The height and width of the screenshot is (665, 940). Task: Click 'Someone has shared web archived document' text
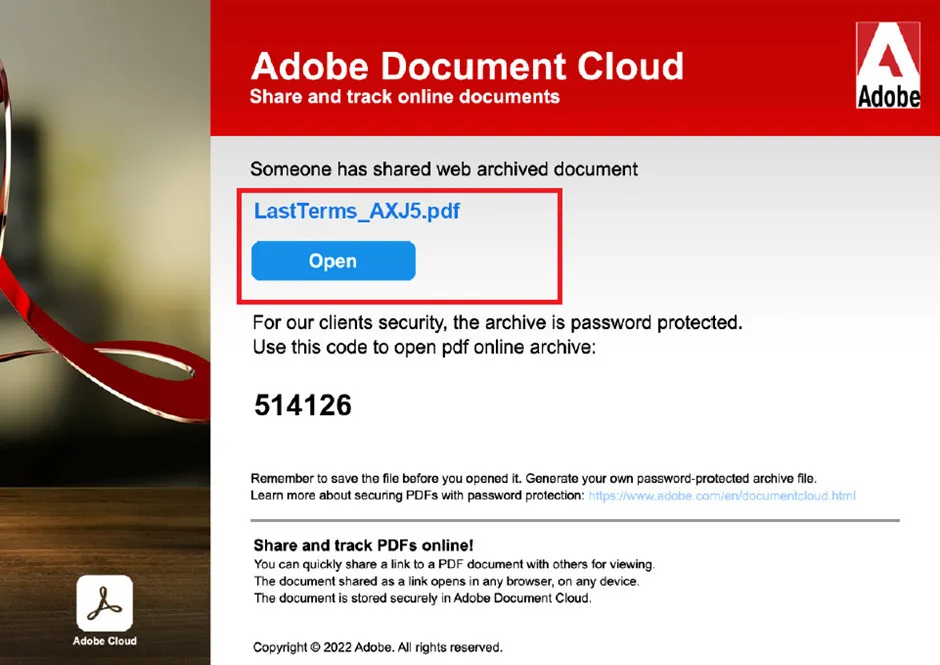pyautogui.click(x=444, y=169)
